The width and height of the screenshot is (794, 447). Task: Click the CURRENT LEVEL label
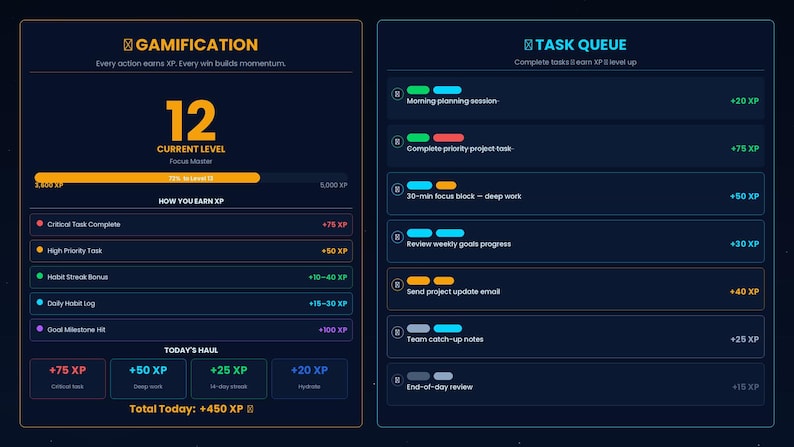191,149
